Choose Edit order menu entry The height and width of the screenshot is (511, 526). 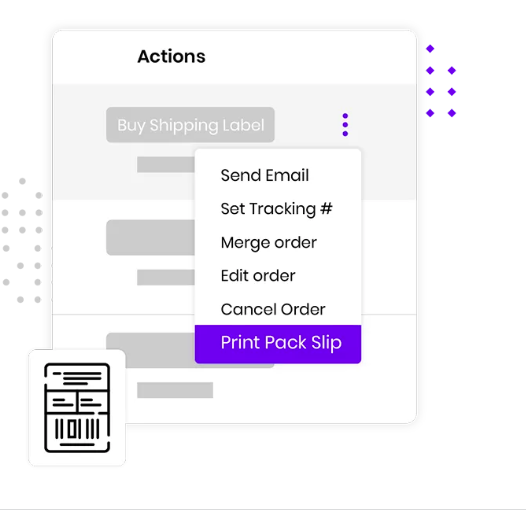coord(258,276)
